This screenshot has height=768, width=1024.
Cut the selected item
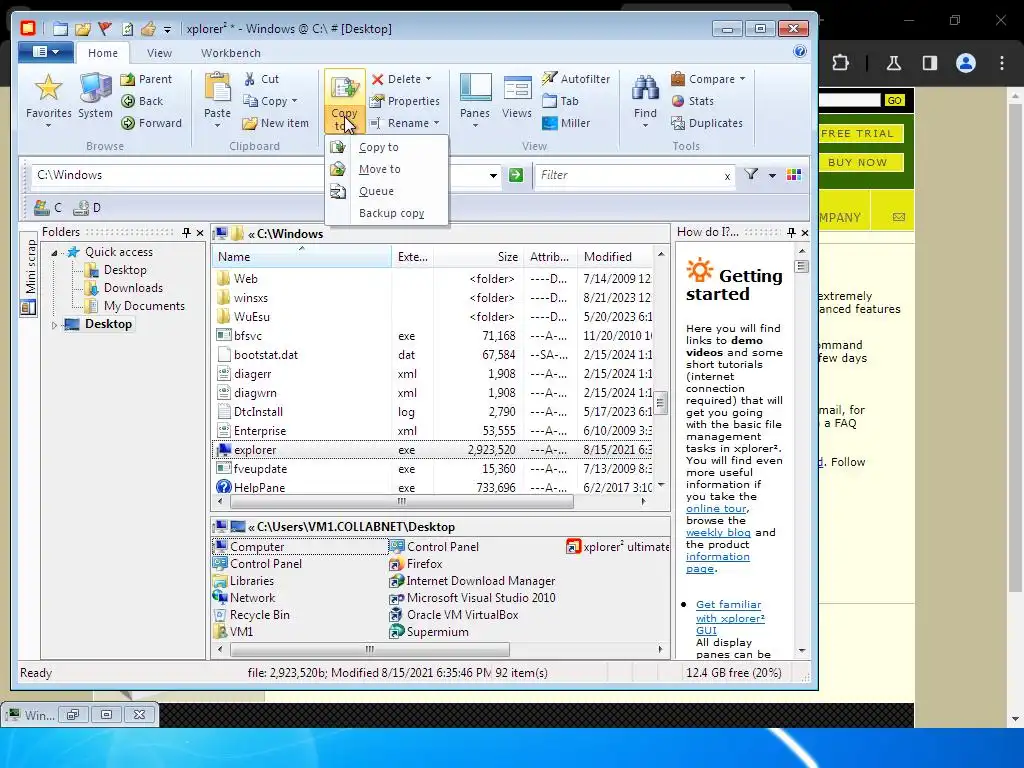261,79
